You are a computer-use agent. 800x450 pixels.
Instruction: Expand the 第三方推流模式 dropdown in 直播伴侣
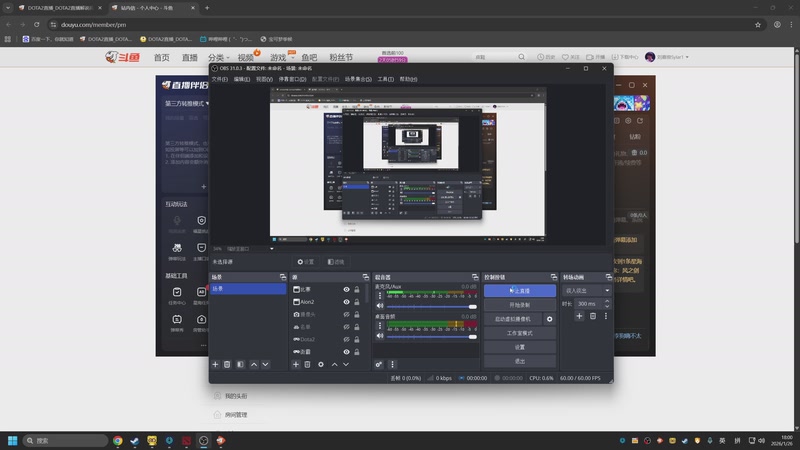pyautogui.click(x=187, y=104)
